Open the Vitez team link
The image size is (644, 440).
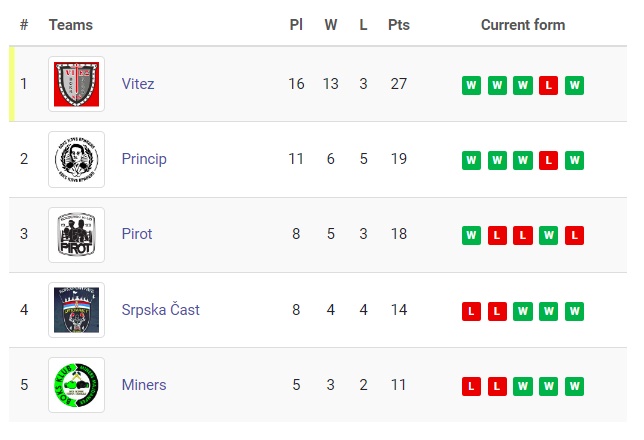coord(138,84)
